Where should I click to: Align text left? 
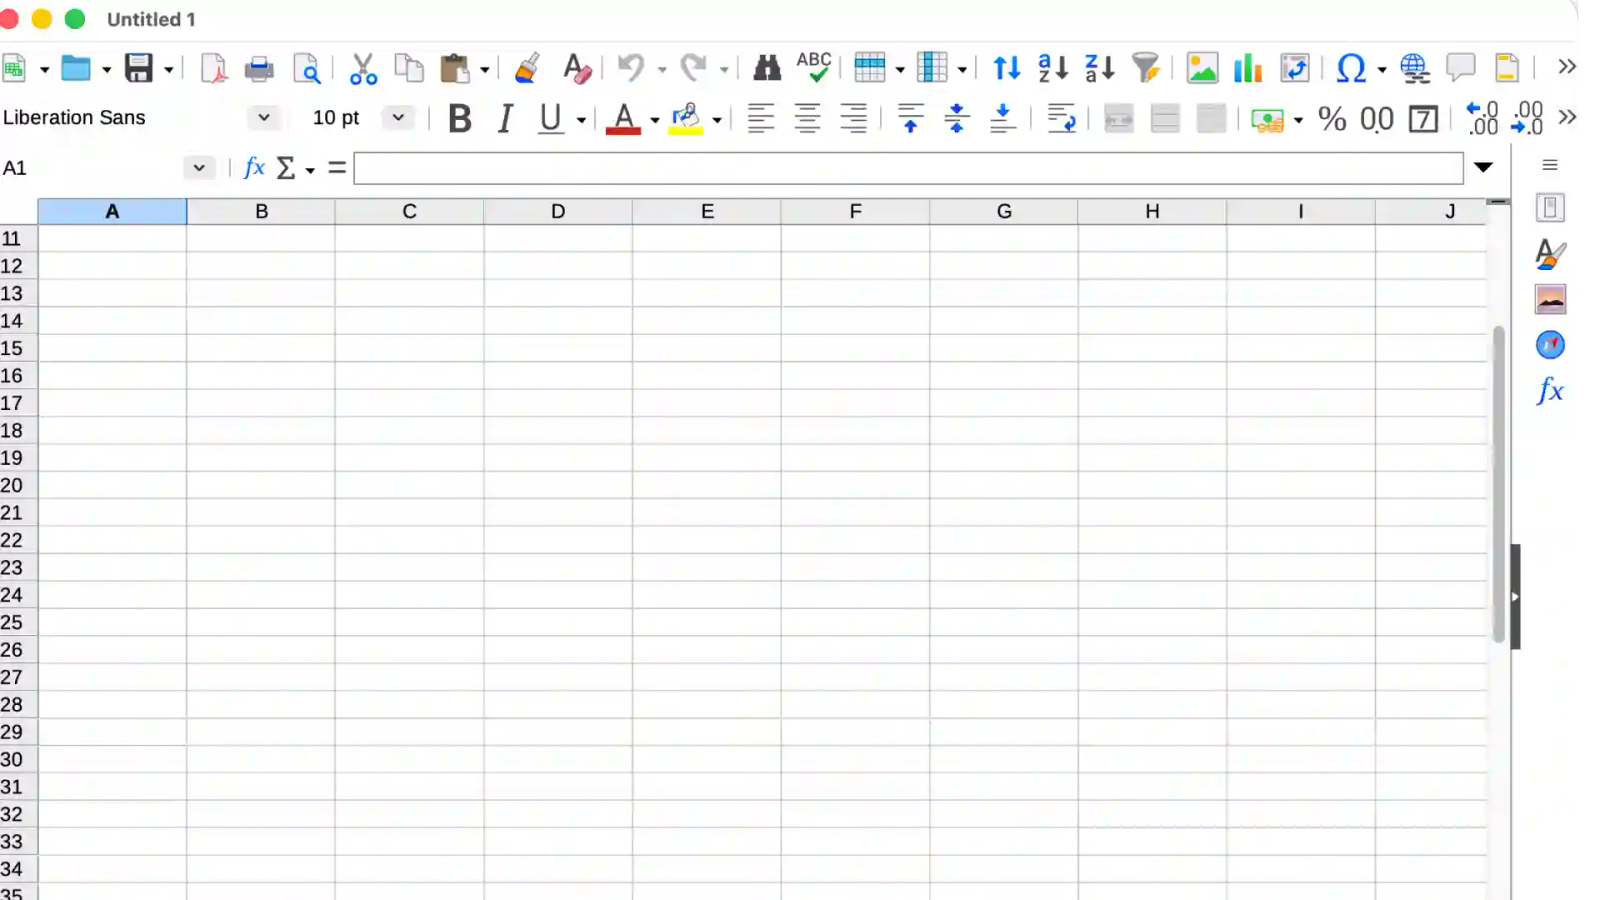coord(761,118)
